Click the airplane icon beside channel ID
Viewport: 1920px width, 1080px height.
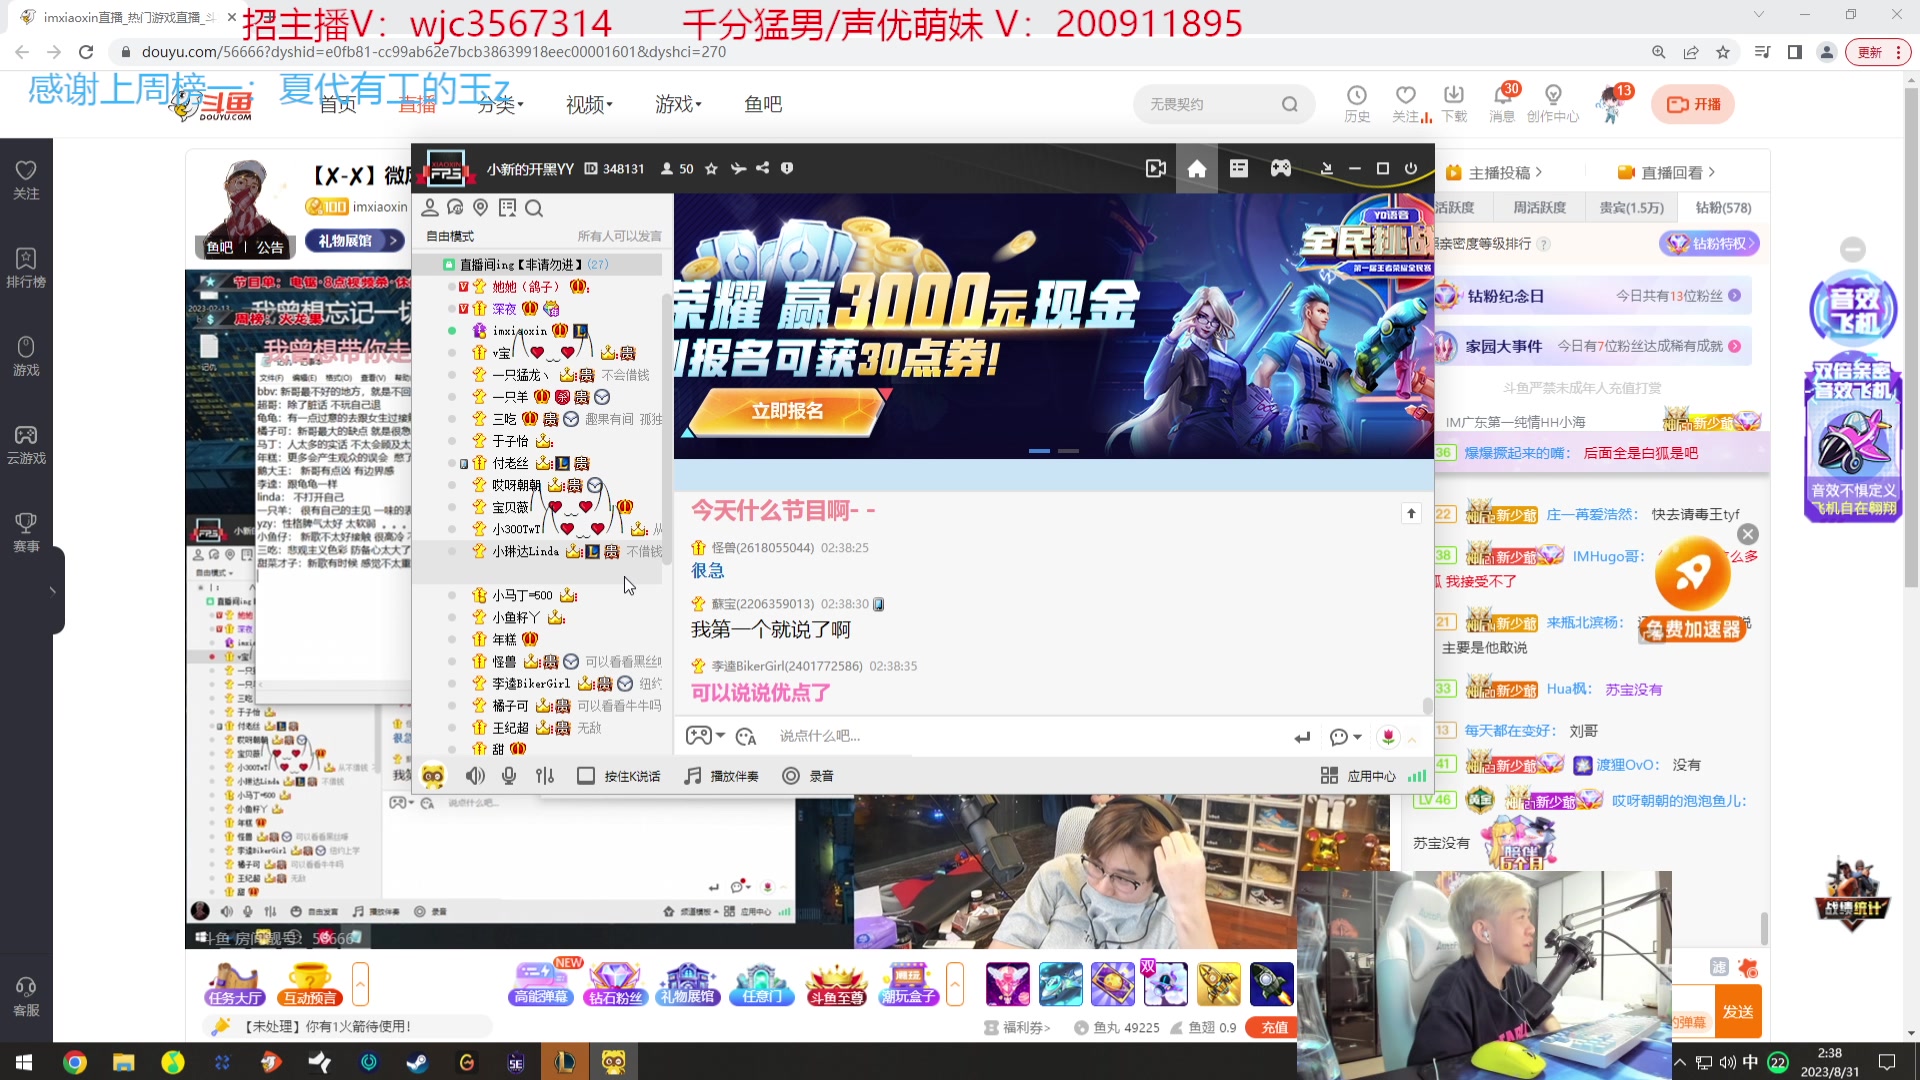[738, 169]
